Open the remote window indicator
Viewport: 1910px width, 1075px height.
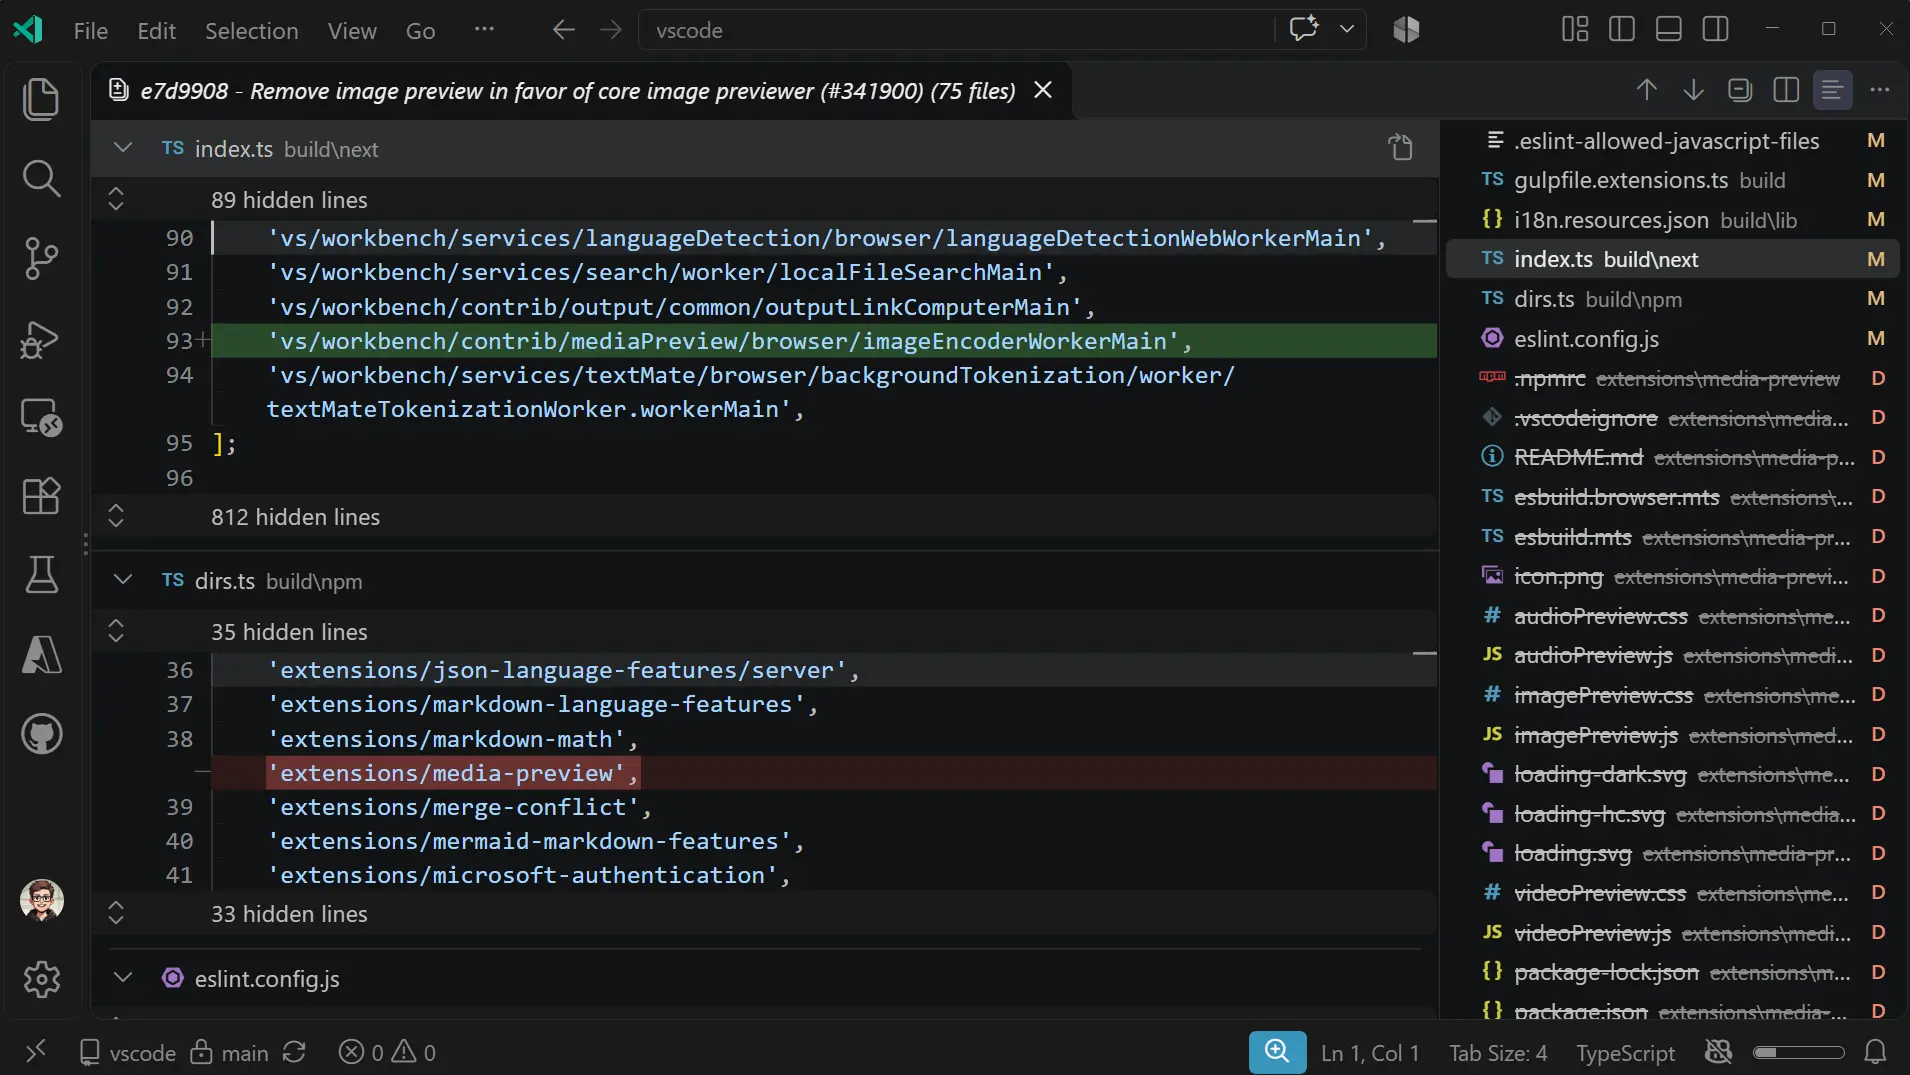point(35,1051)
